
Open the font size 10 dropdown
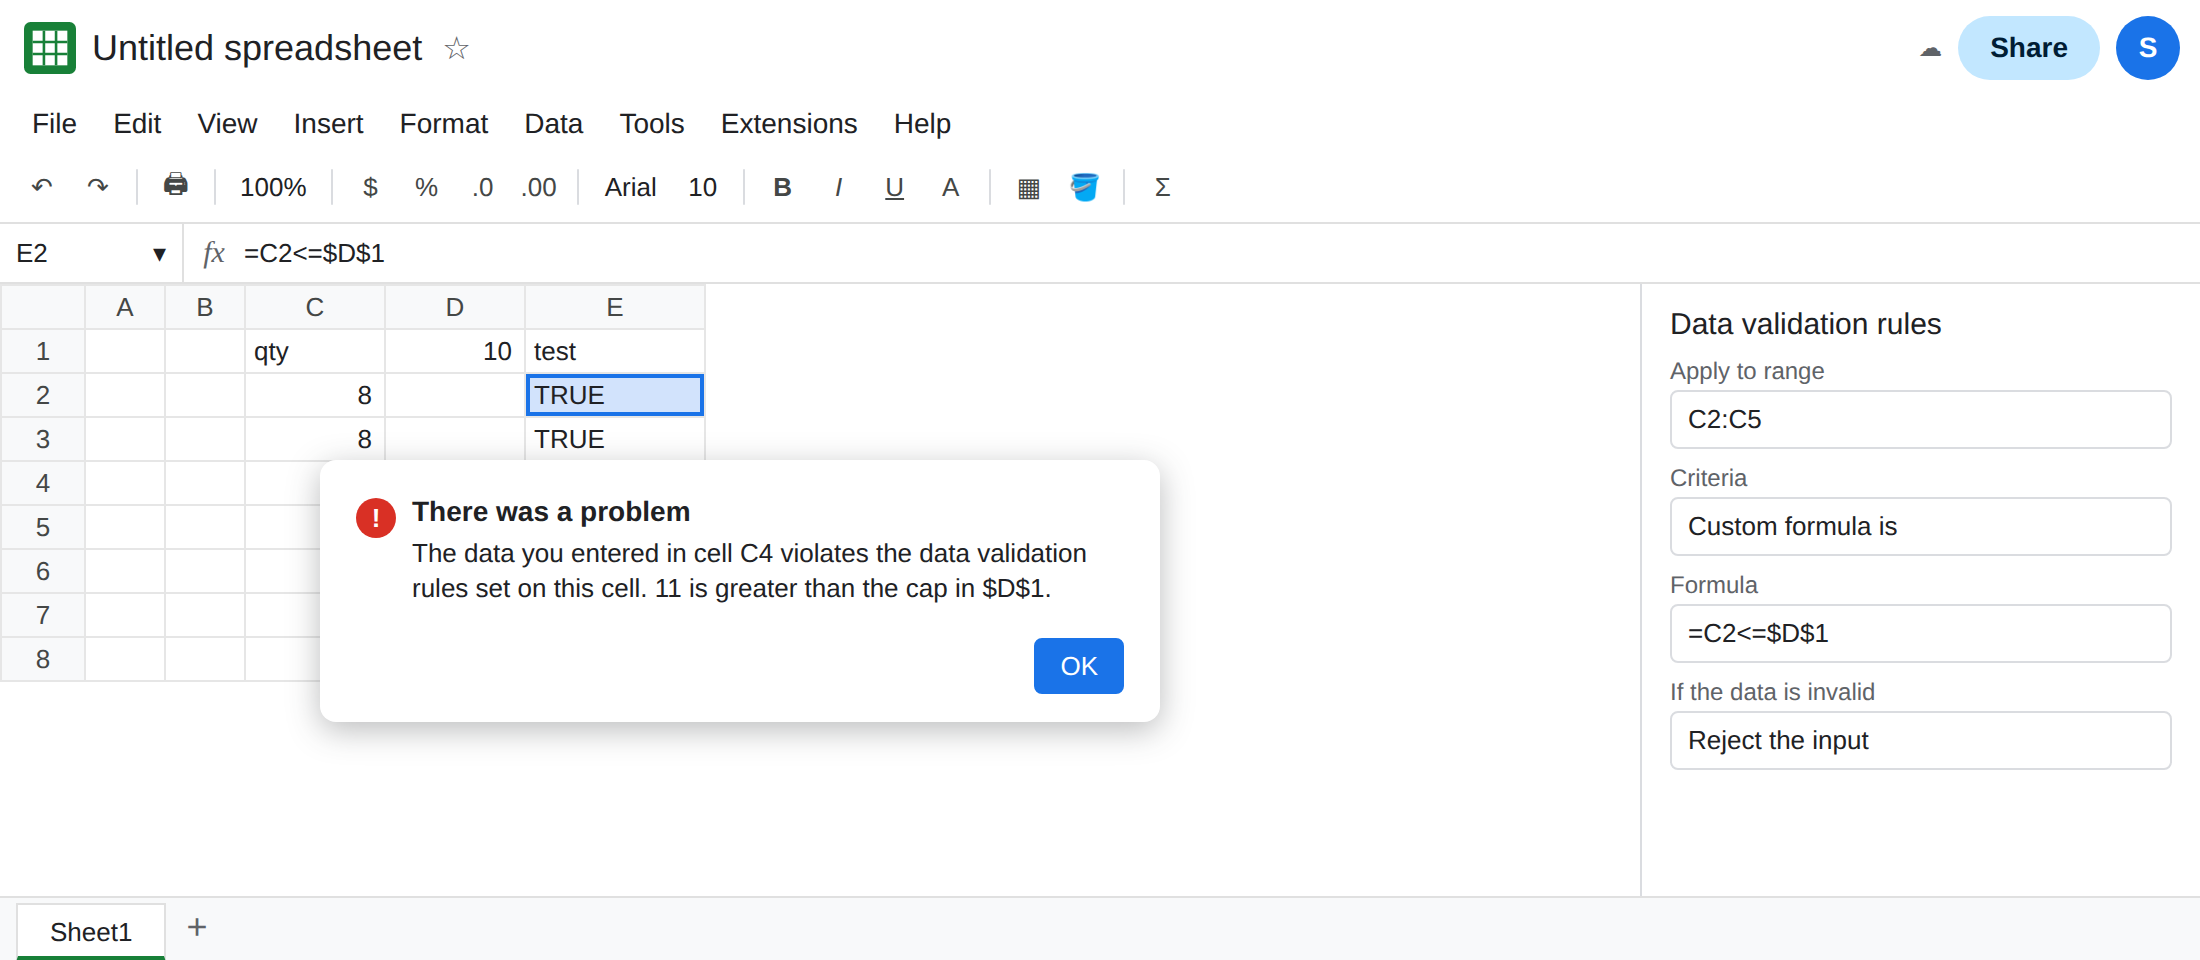point(702,187)
